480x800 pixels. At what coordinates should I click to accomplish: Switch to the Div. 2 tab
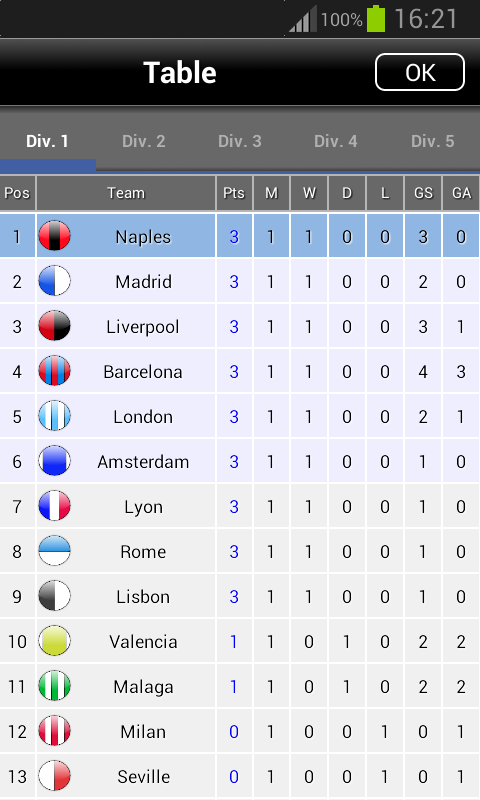click(144, 141)
